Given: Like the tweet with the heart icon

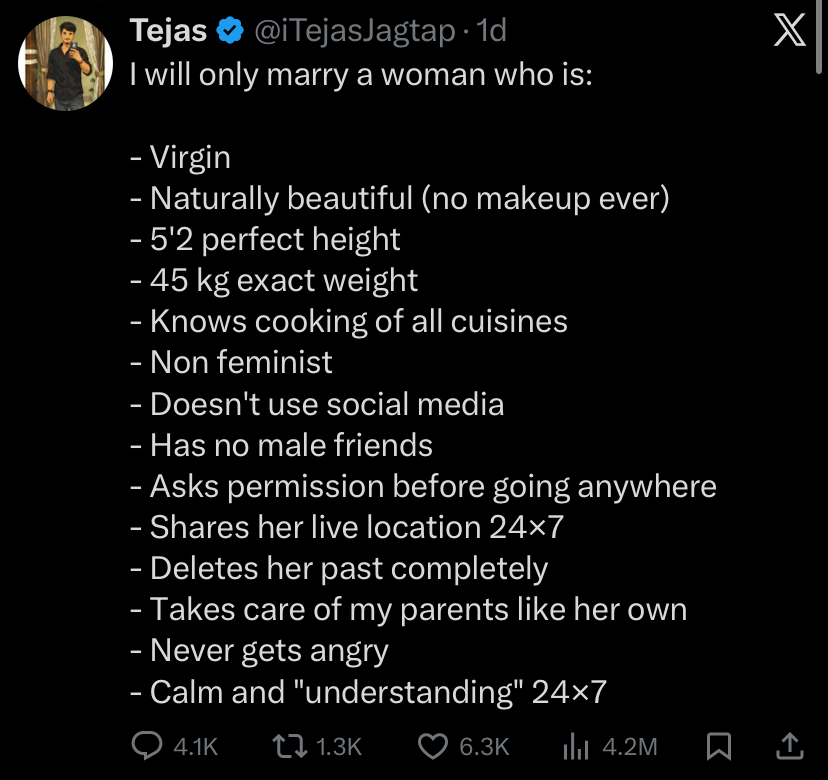Looking at the screenshot, I should (432, 745).
